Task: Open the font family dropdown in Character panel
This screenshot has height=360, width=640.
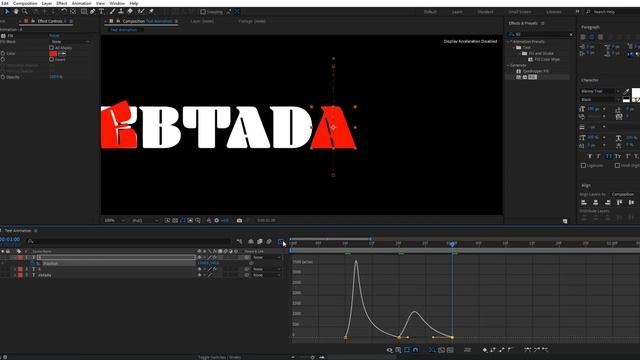Action: 600,91
